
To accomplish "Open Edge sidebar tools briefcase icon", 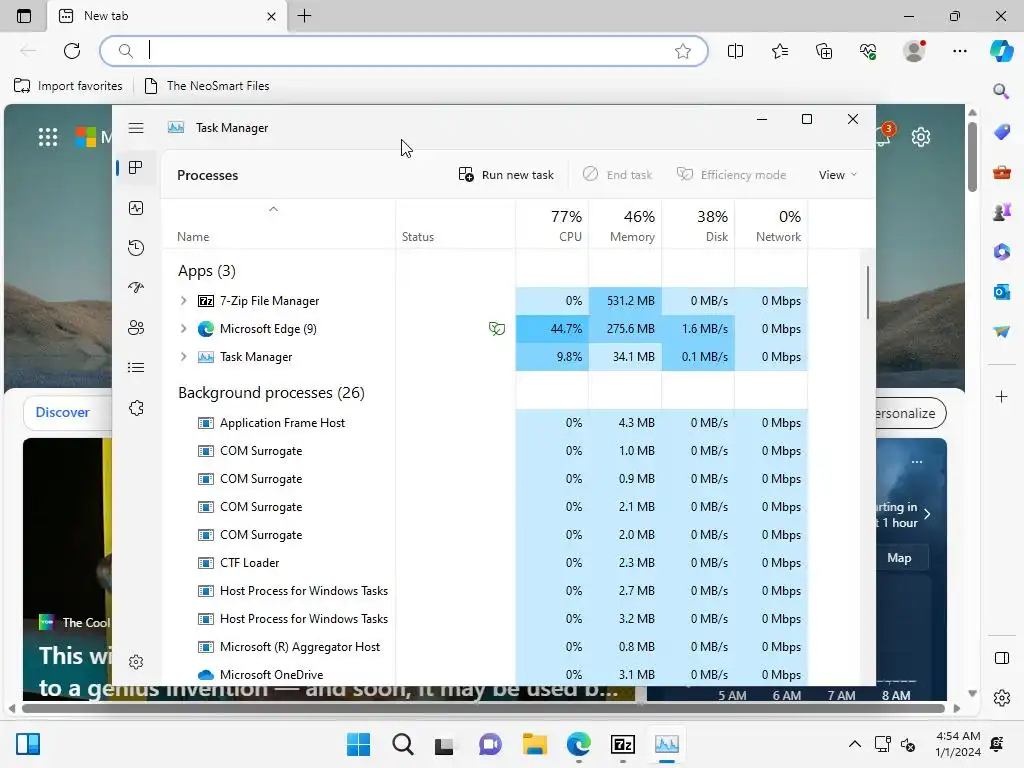I will point(1001,172).
